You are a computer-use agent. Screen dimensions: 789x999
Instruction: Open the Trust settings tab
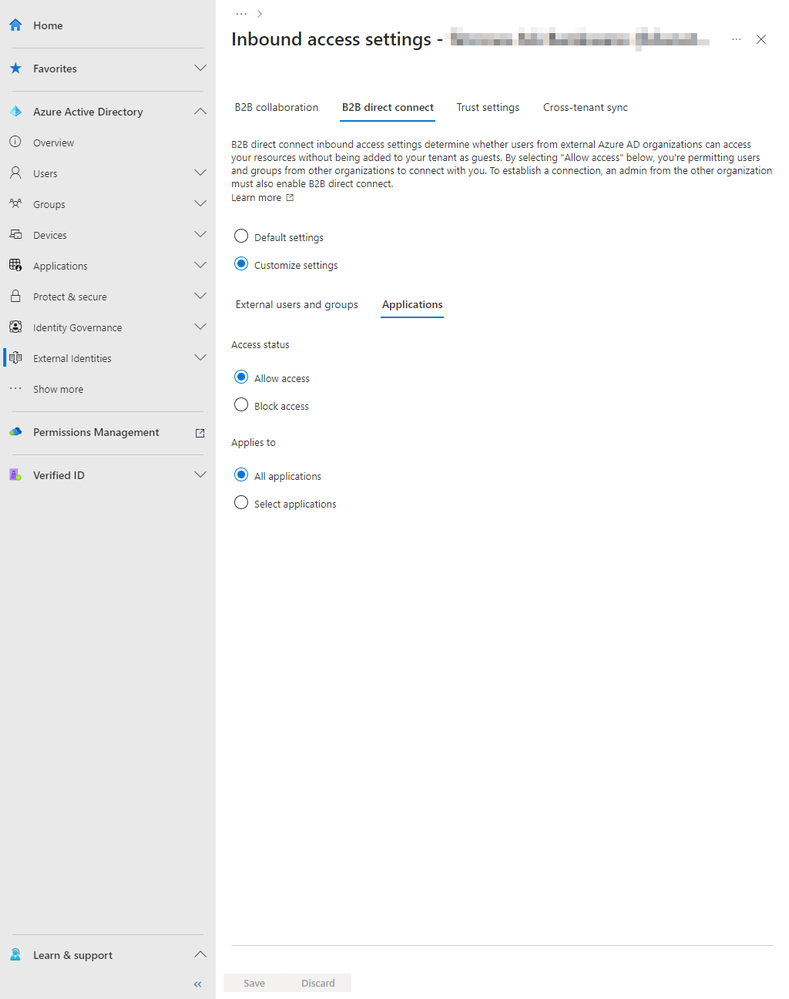(488, 108)
